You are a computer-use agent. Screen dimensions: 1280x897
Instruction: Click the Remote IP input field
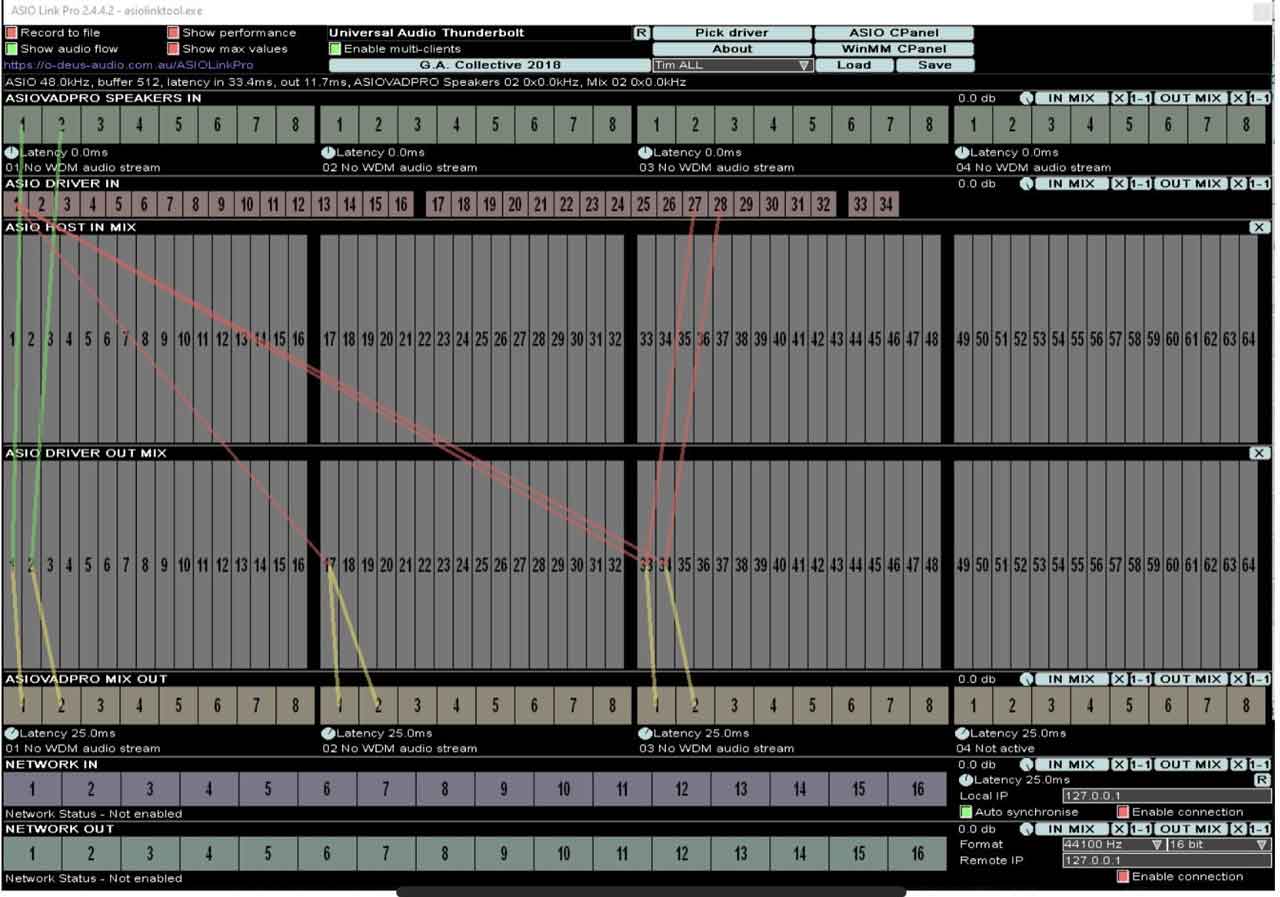[x=1166, y=861]
